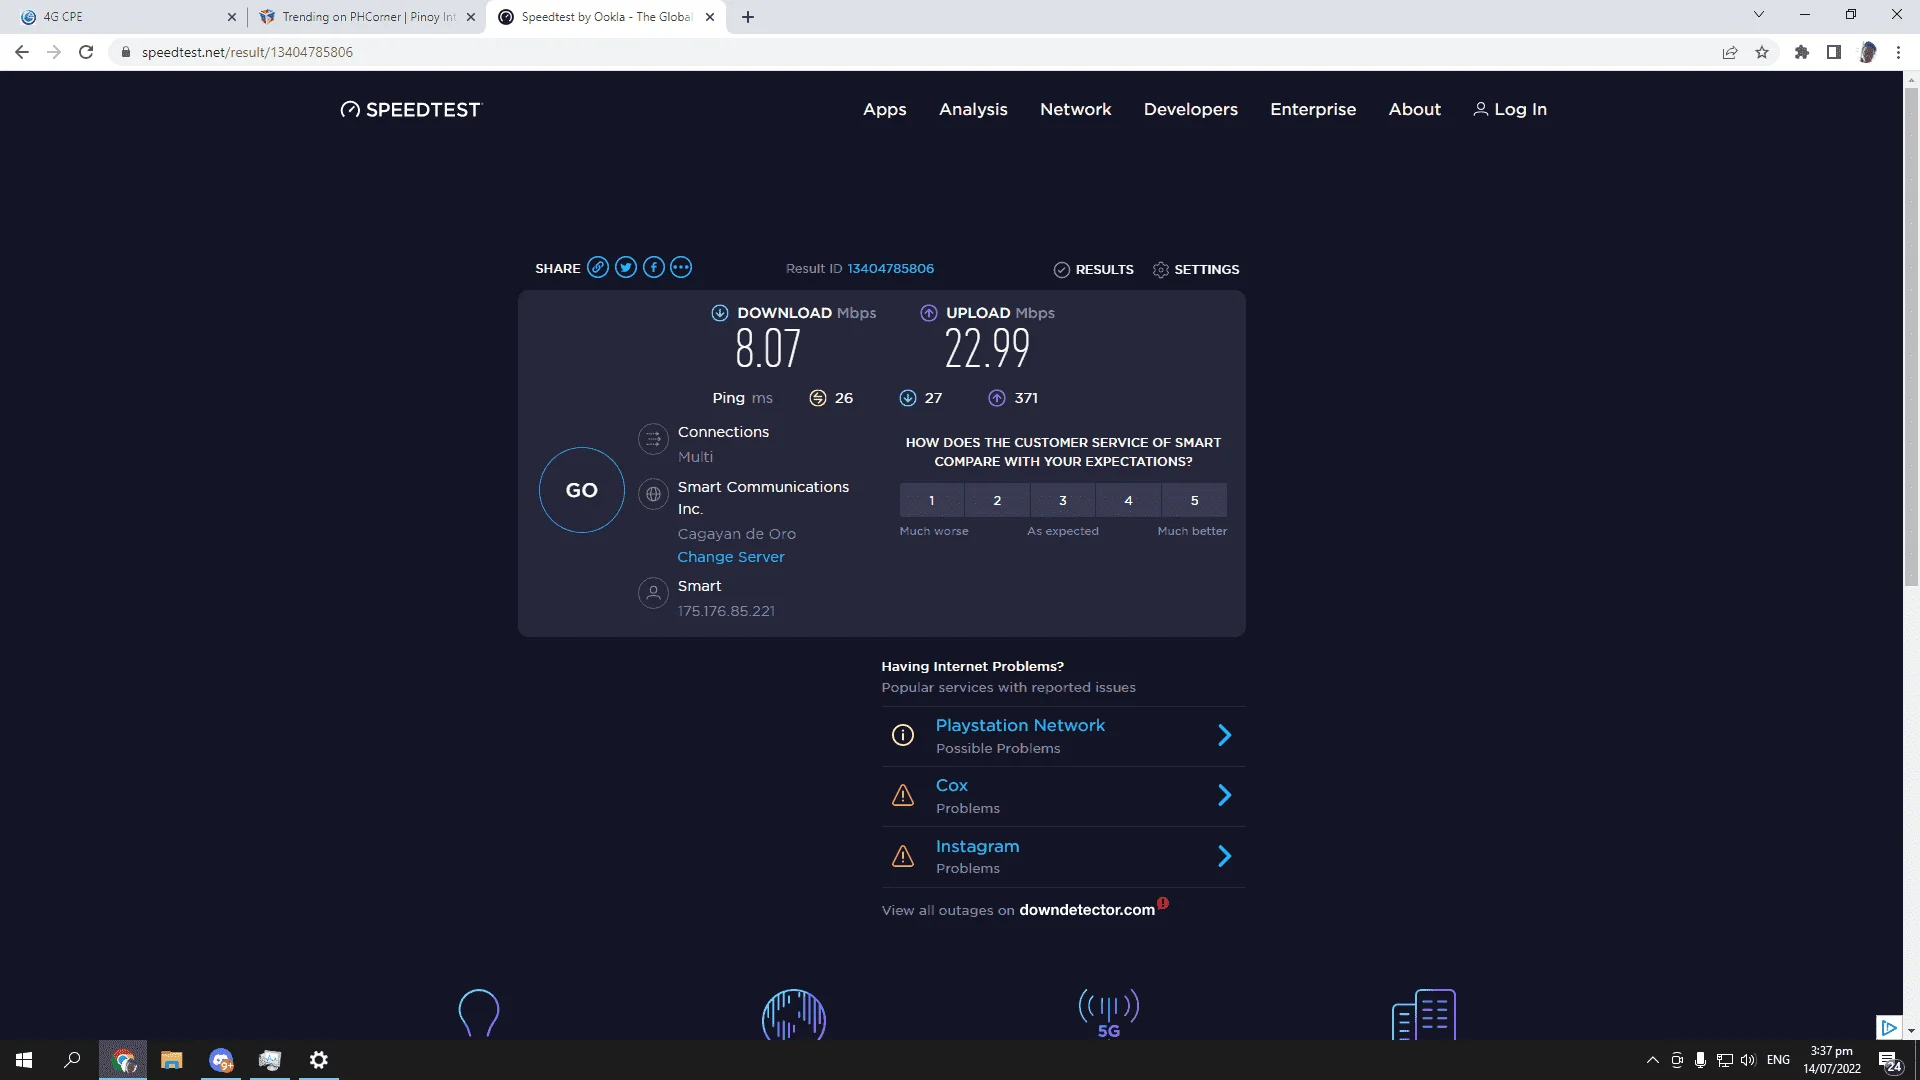
Task: Copy share link icon next to SHARE
Action: [598, 267]
